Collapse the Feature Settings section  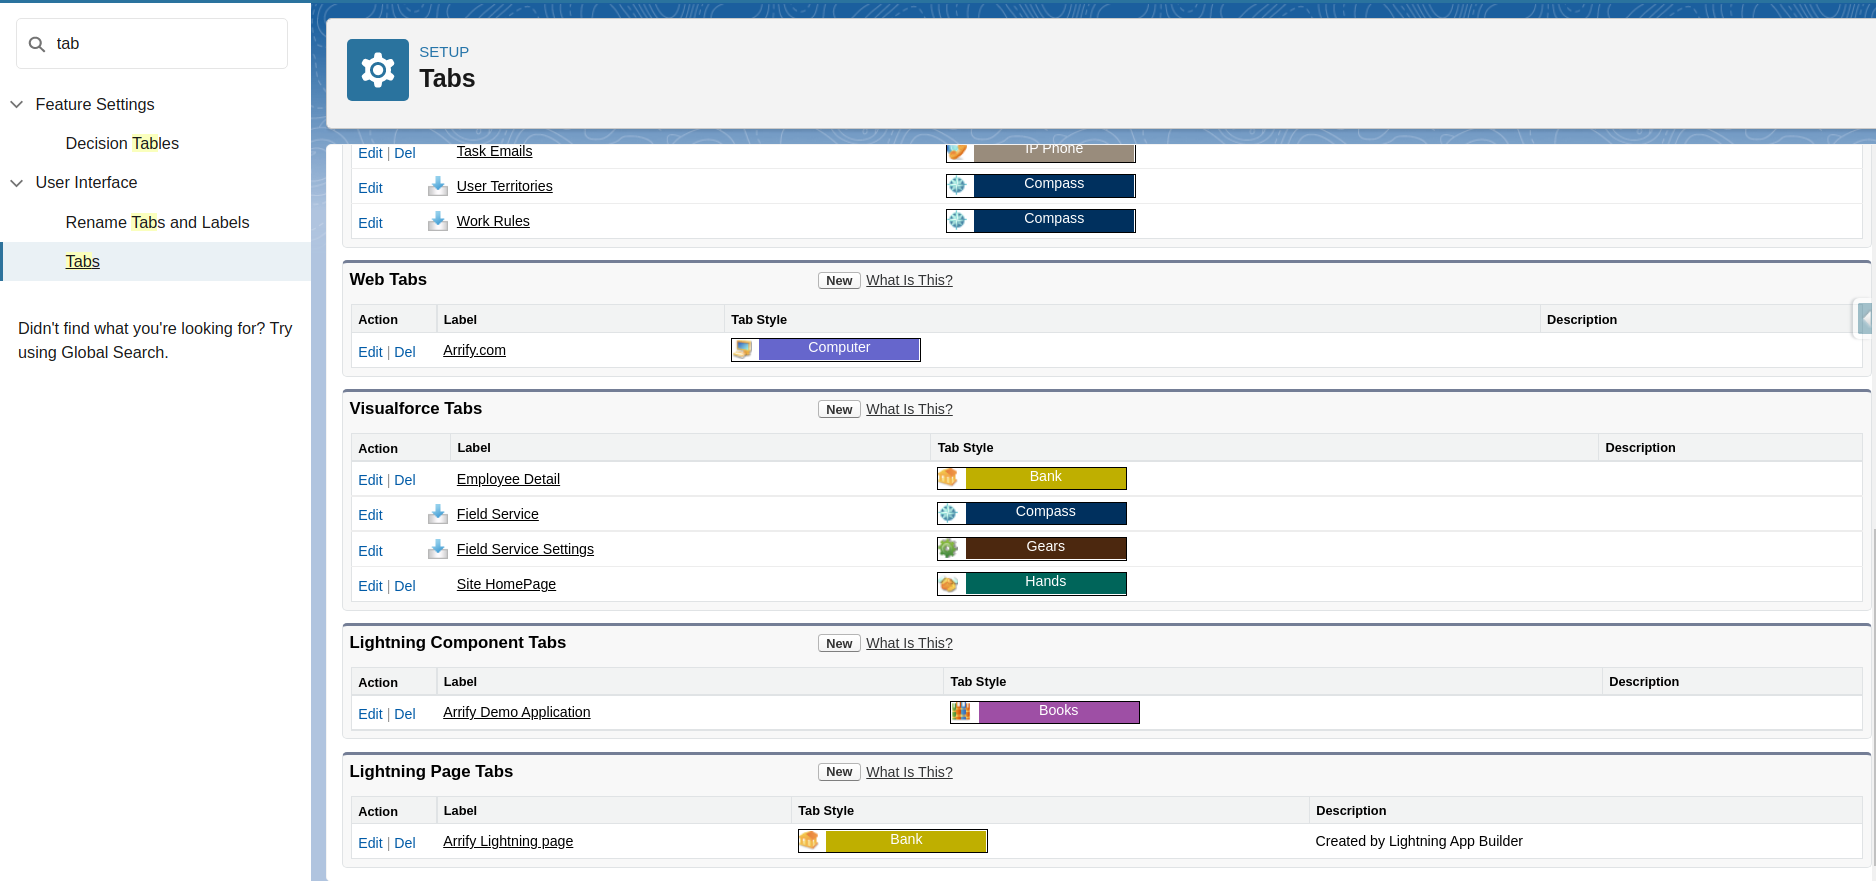point(16,104)
